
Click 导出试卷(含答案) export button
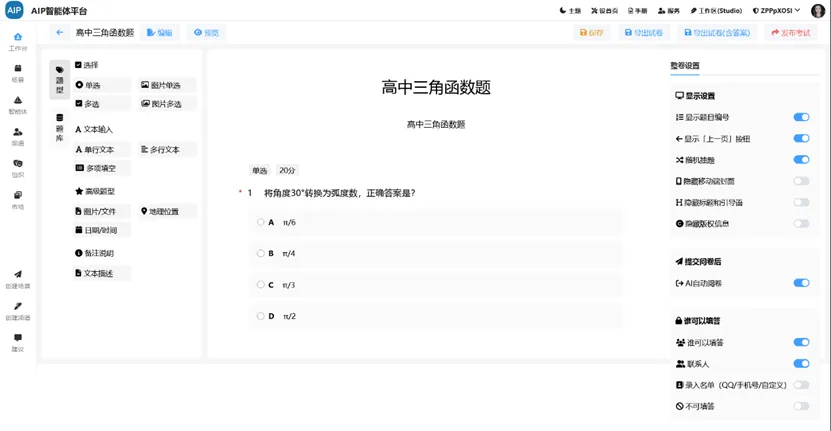(717, 32)
